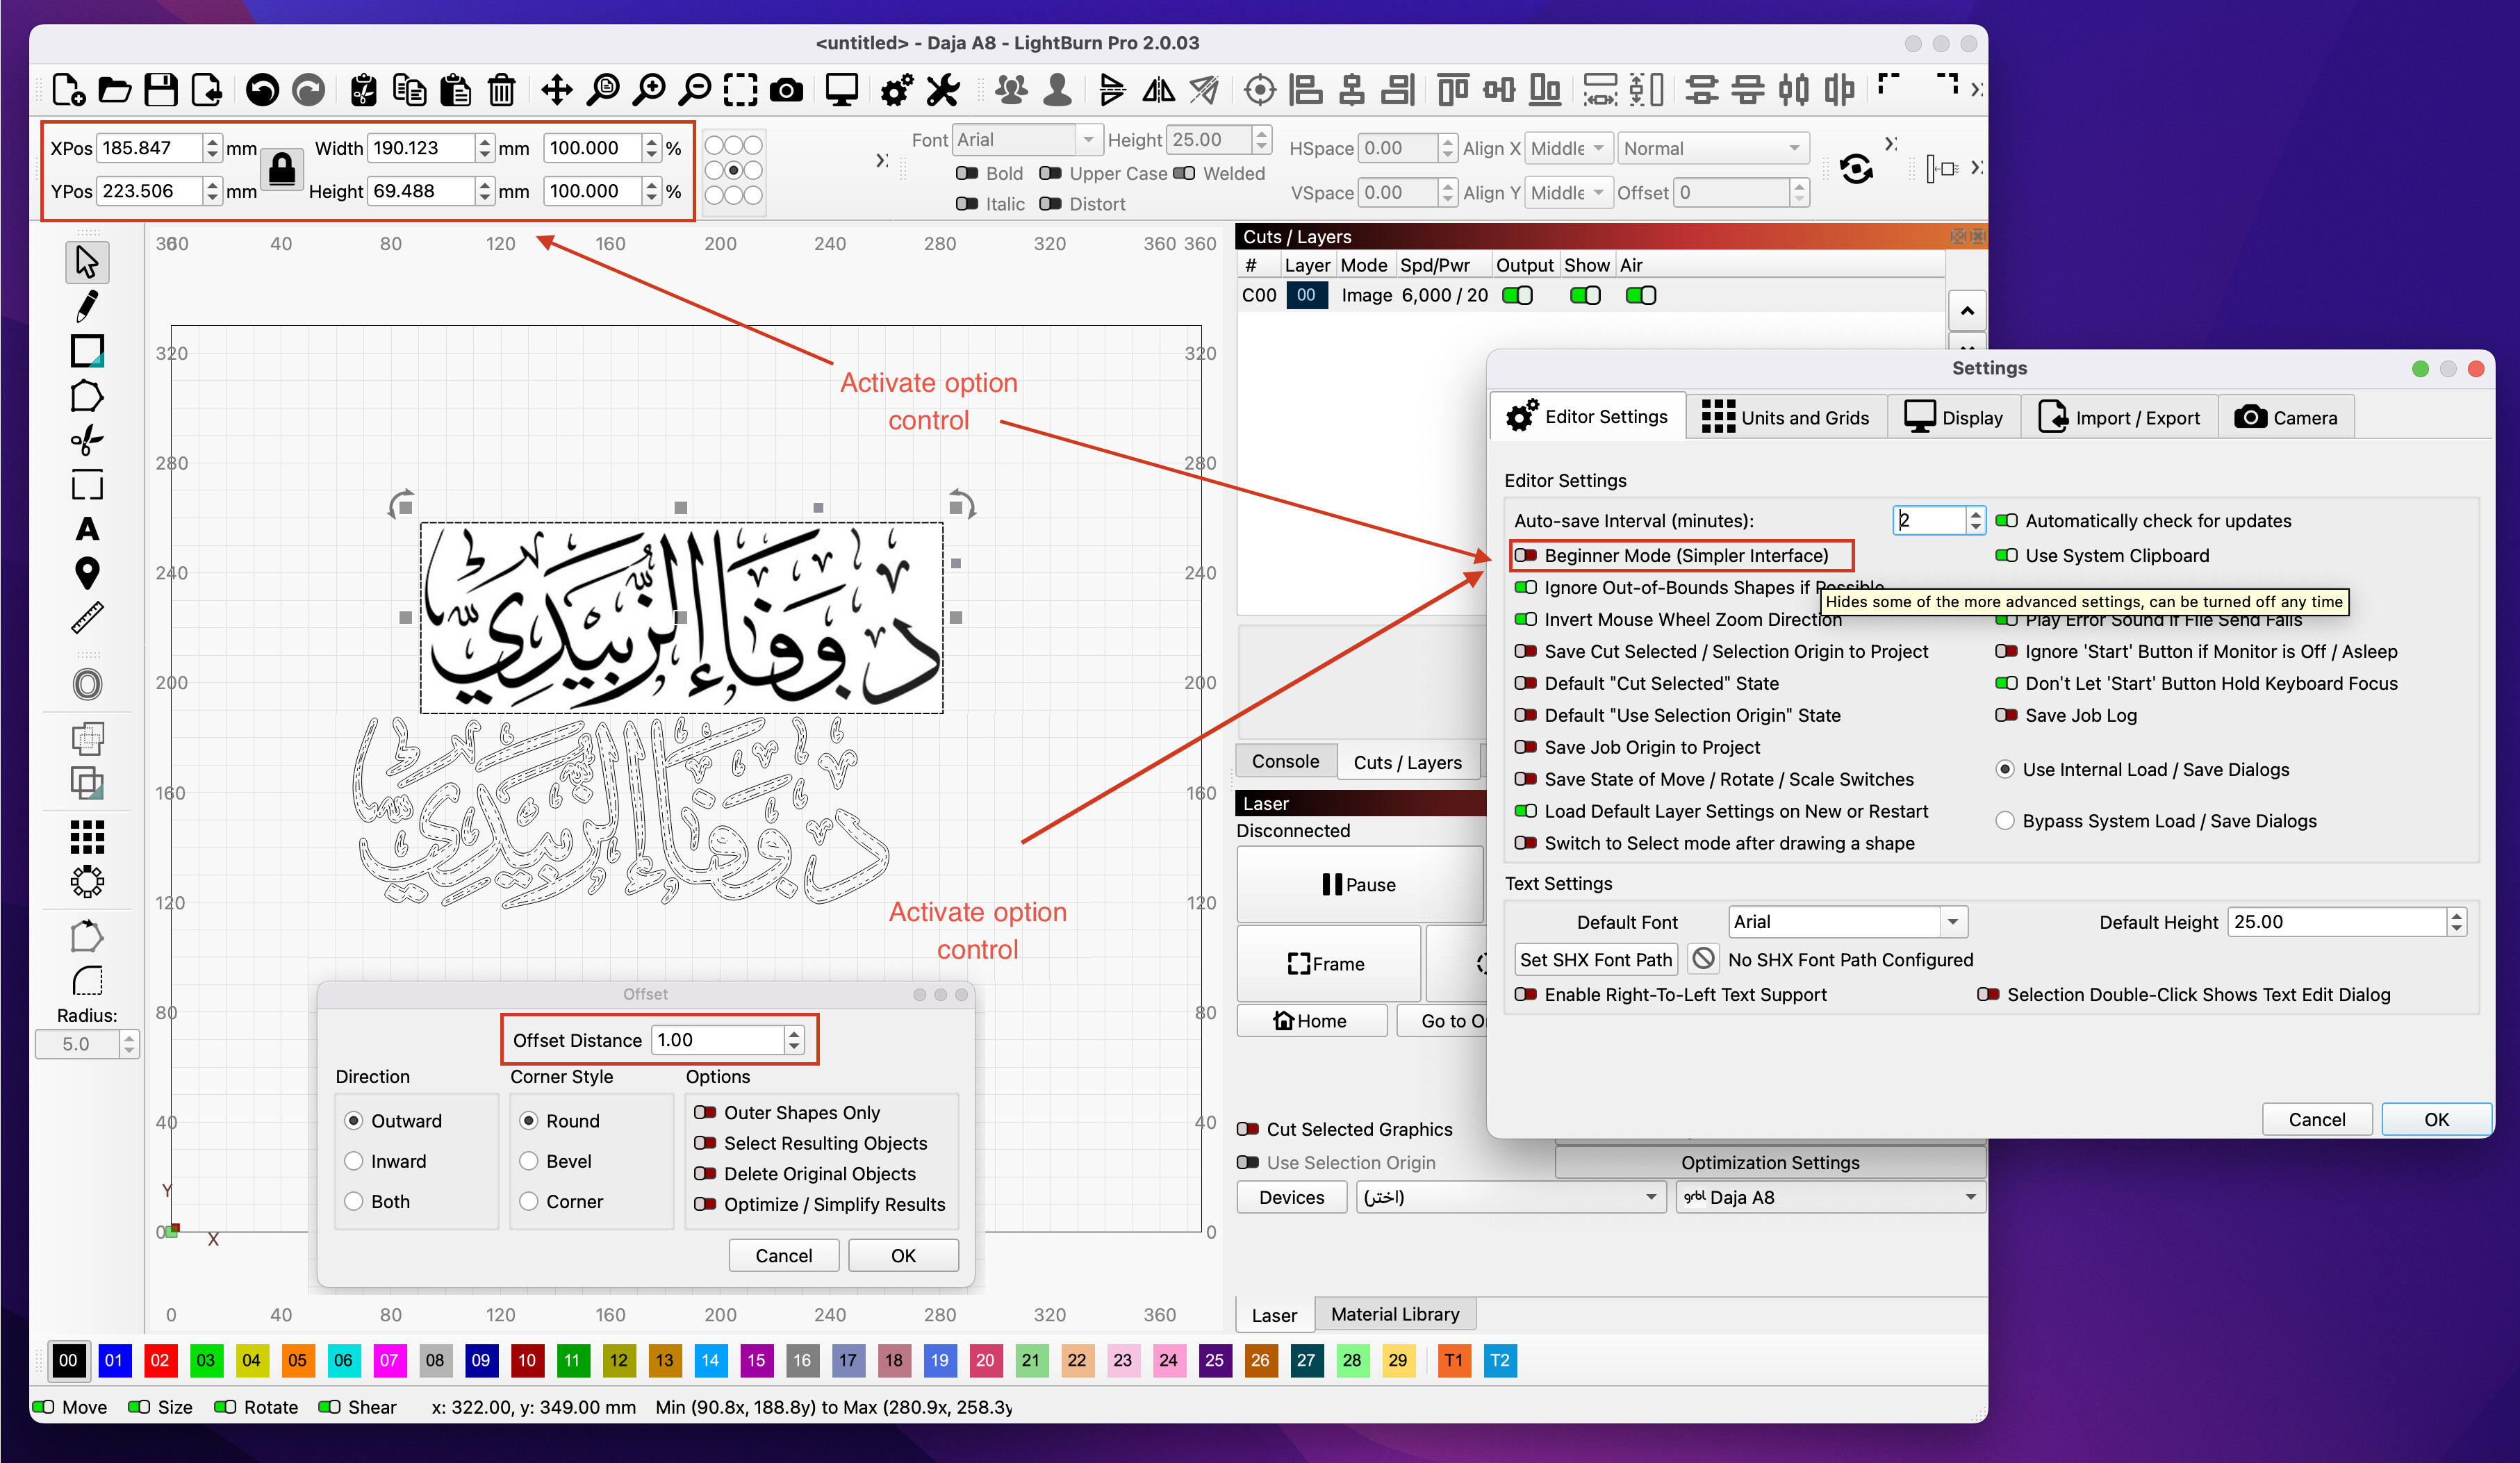
Task: Toggle Delete Original Objects option
Action: coord(706,1174)
